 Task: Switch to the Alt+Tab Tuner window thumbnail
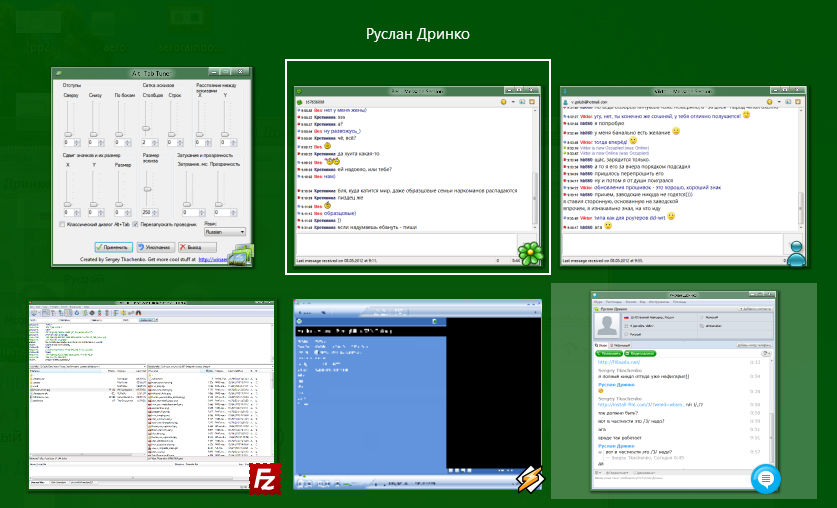click(152, 166)
